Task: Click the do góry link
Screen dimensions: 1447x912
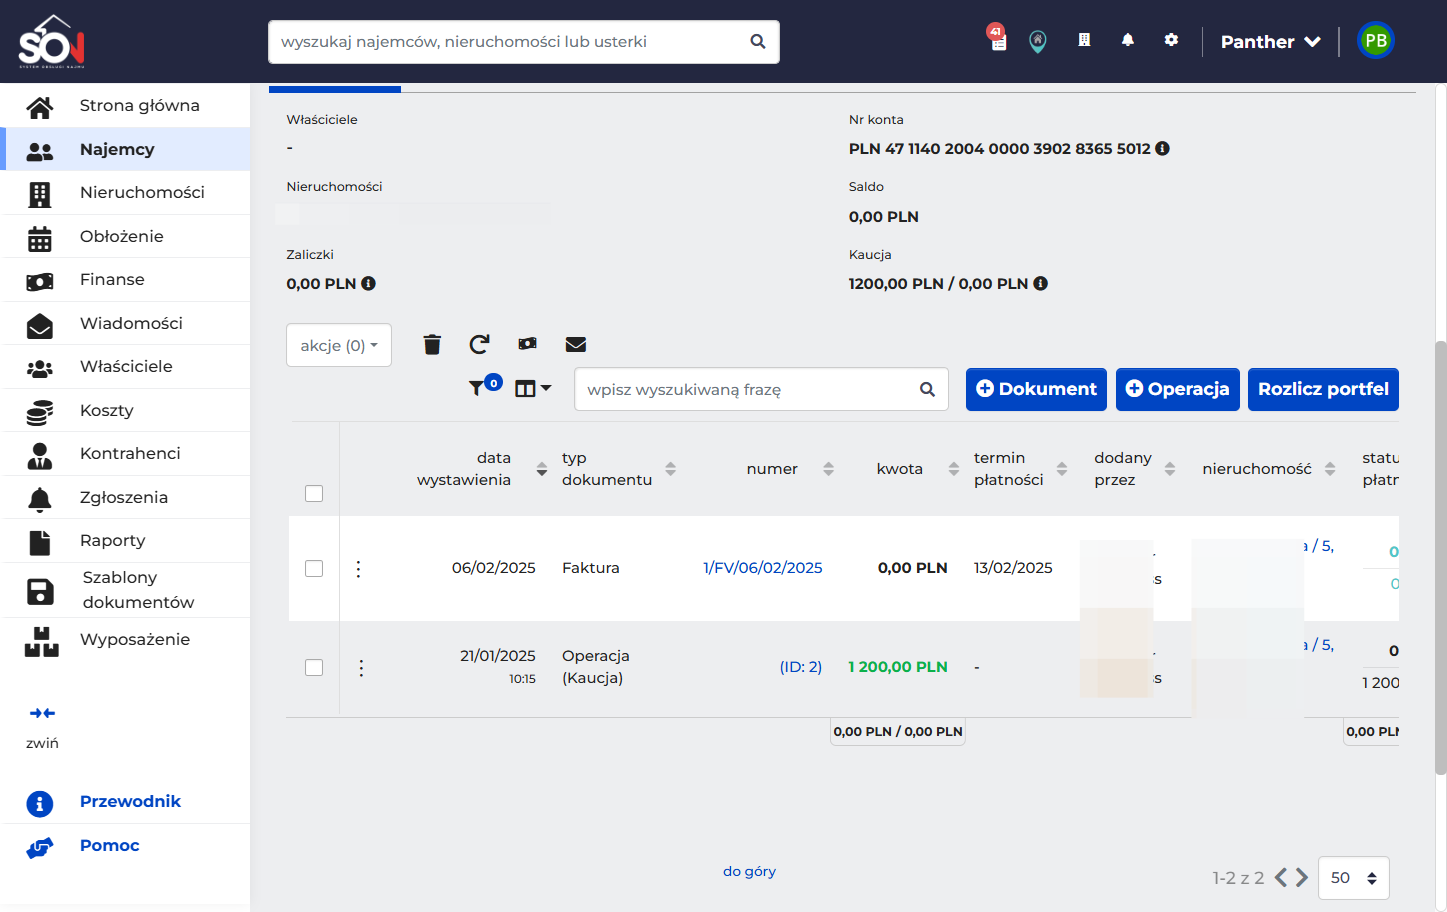Action: coord(749,871)
